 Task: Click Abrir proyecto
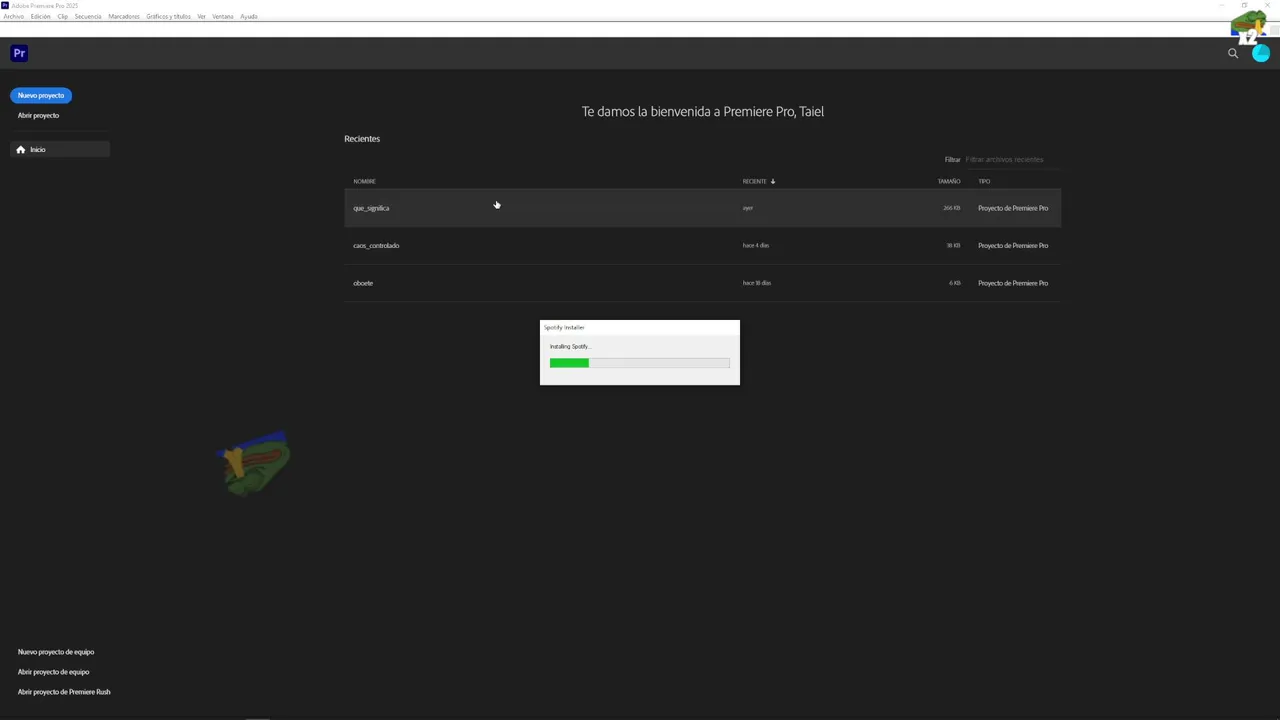point(38,115)
